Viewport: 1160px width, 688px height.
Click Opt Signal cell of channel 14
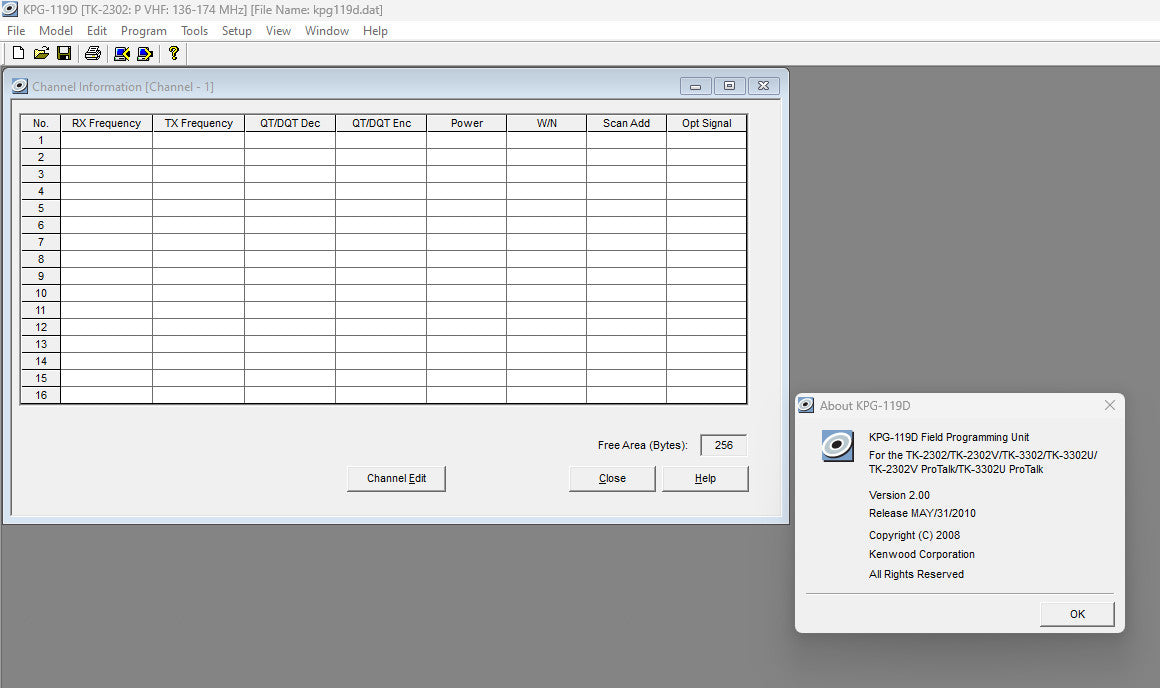[707, 361]
